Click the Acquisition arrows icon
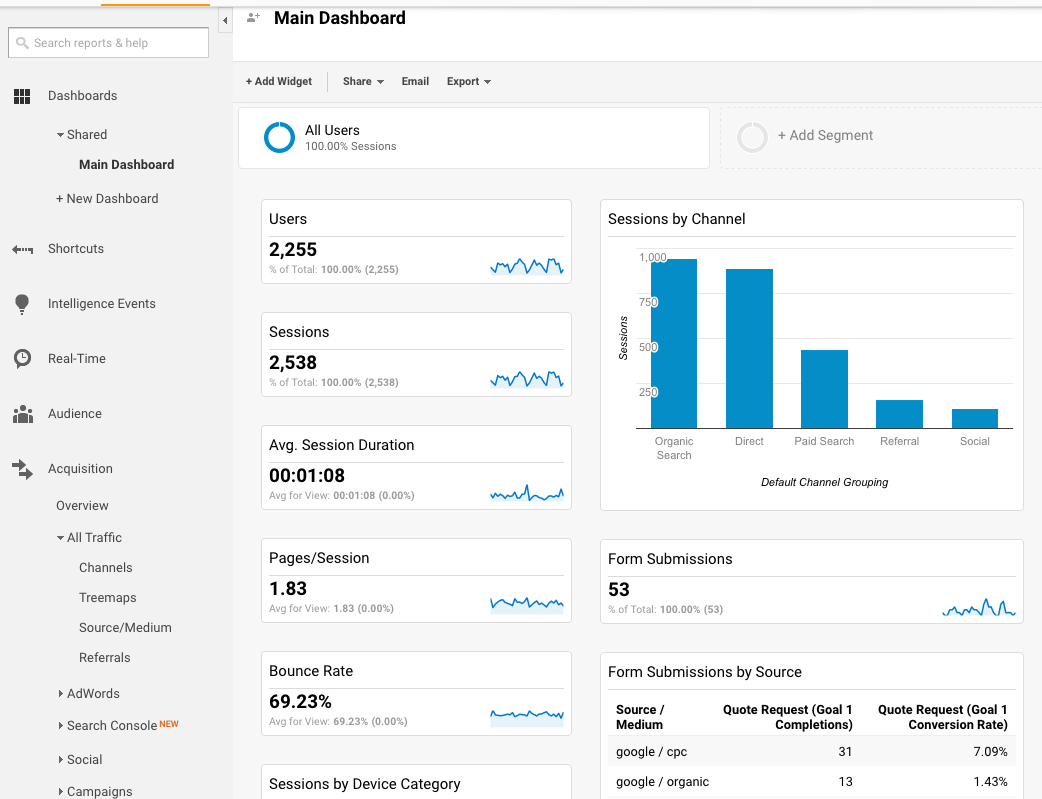The image size is (1042, 799). [22, 469]
